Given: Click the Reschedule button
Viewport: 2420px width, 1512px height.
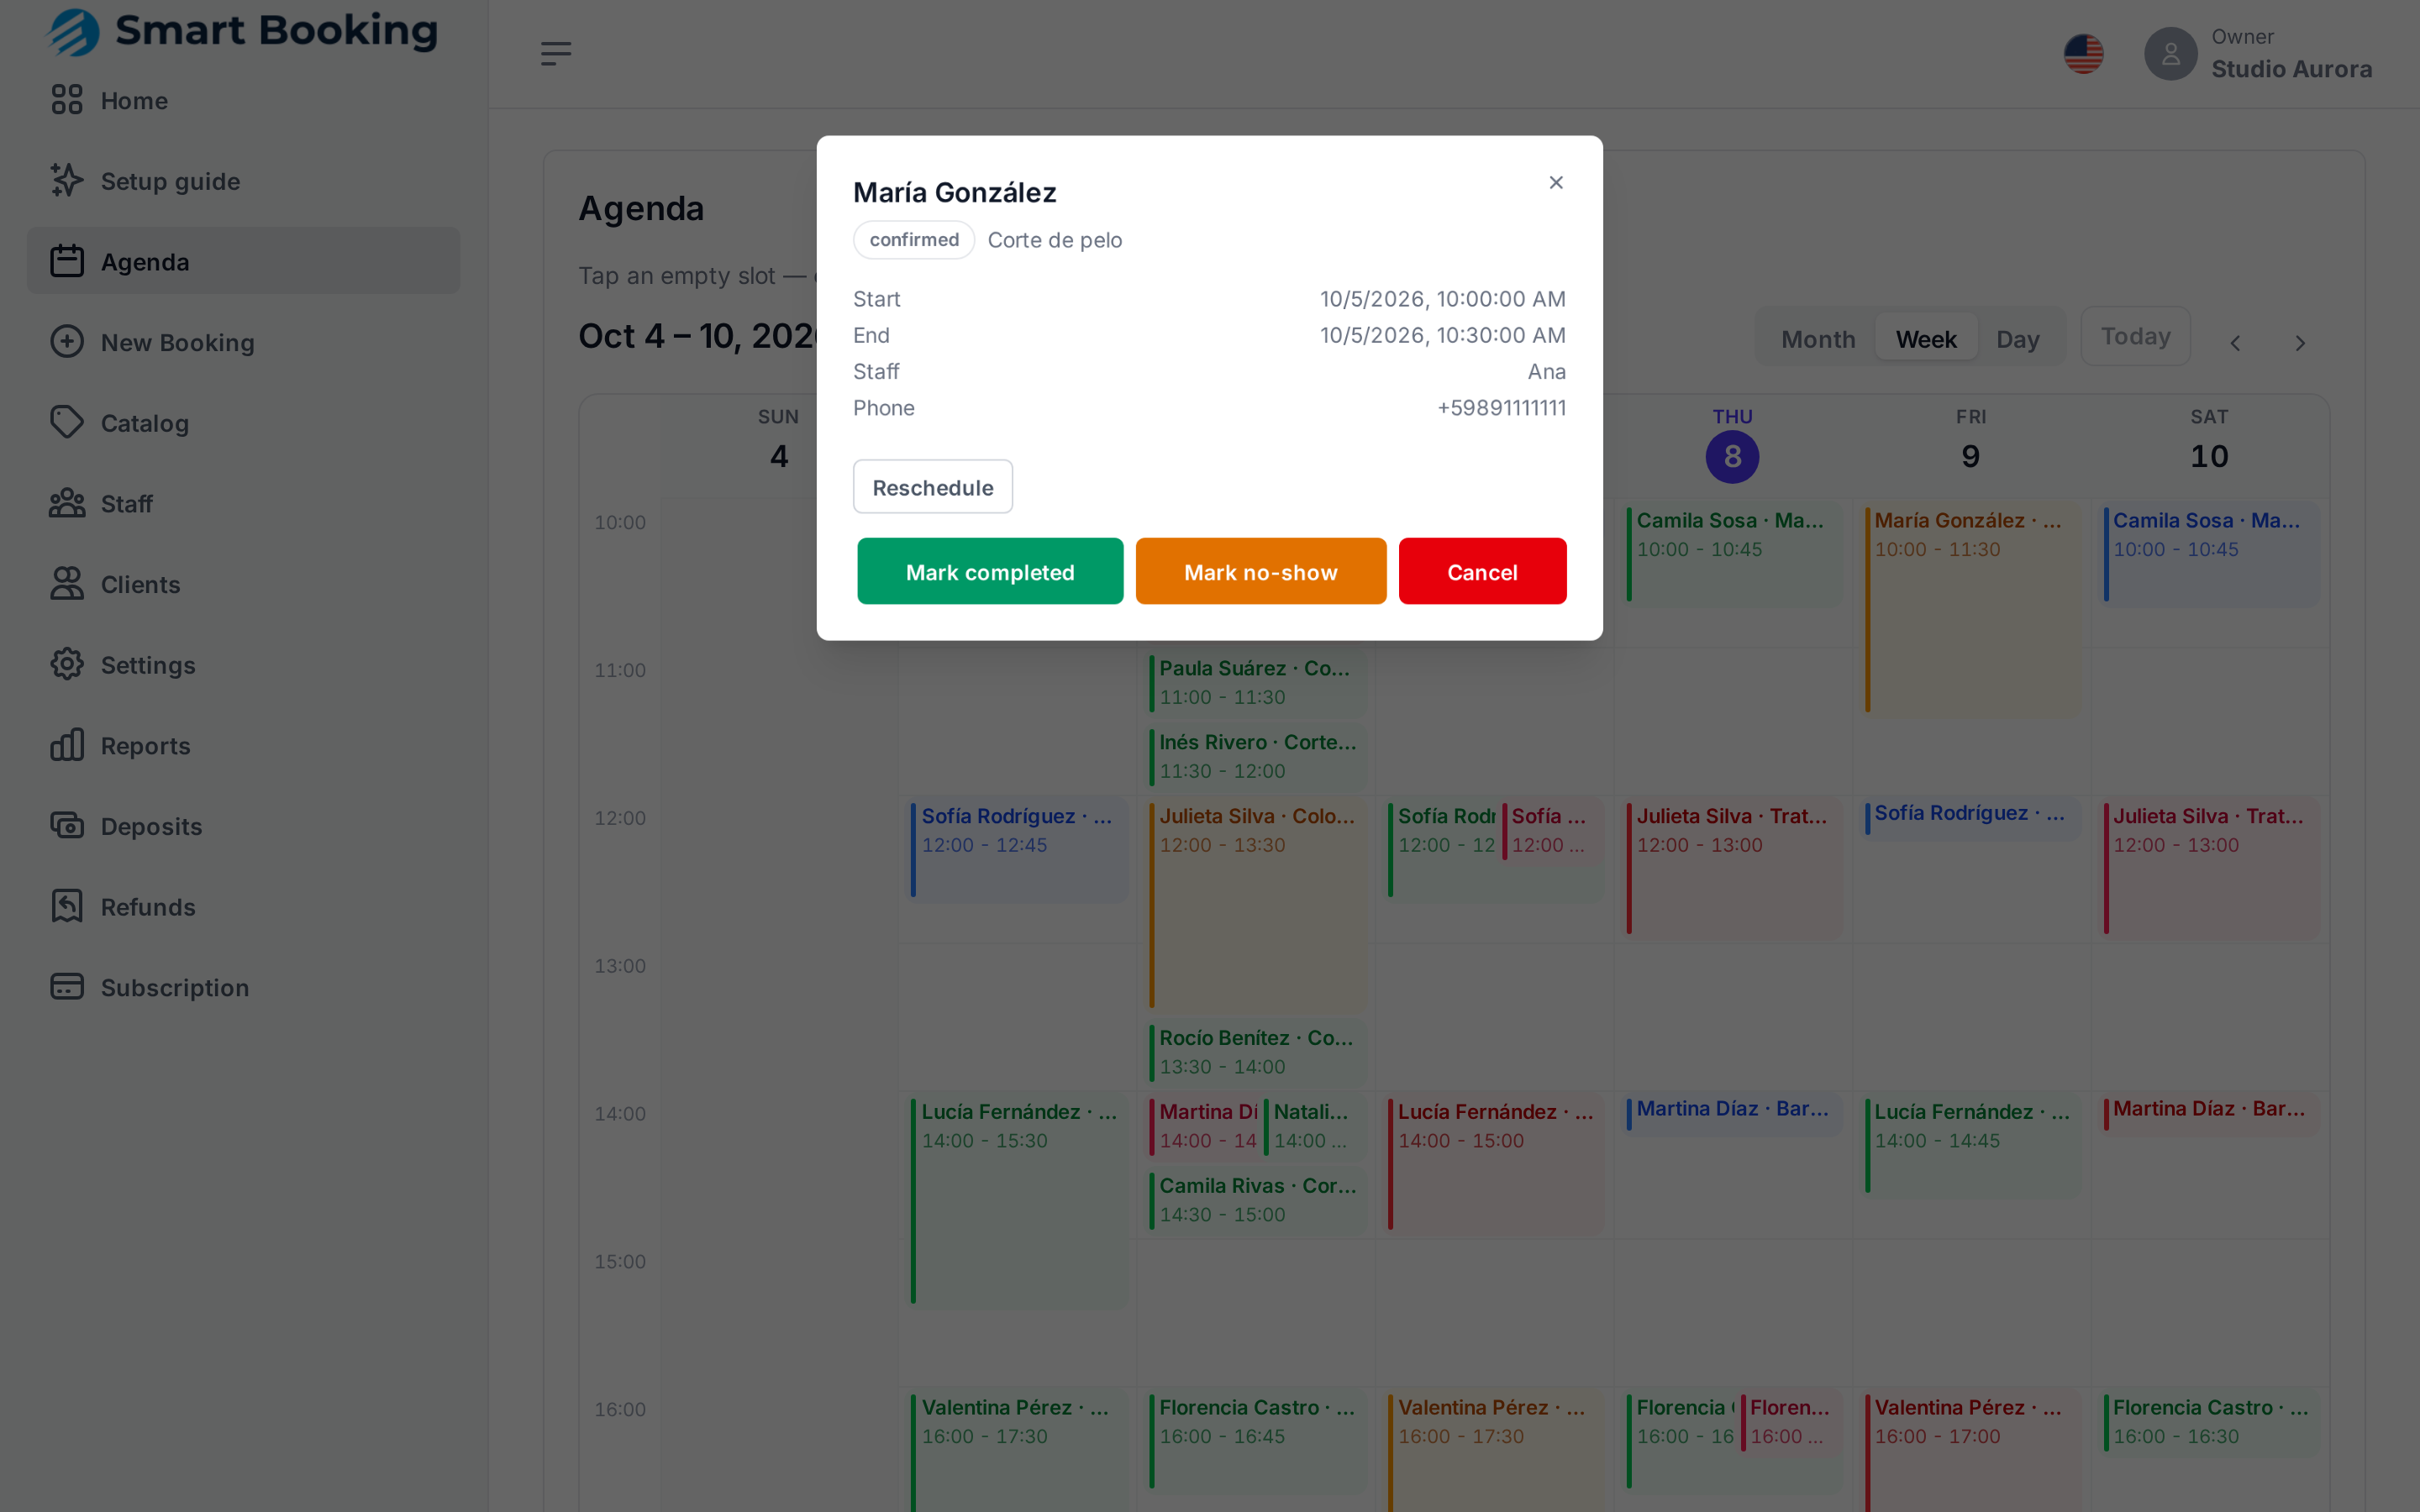Looking at the screenshot, I should [933, 487].
